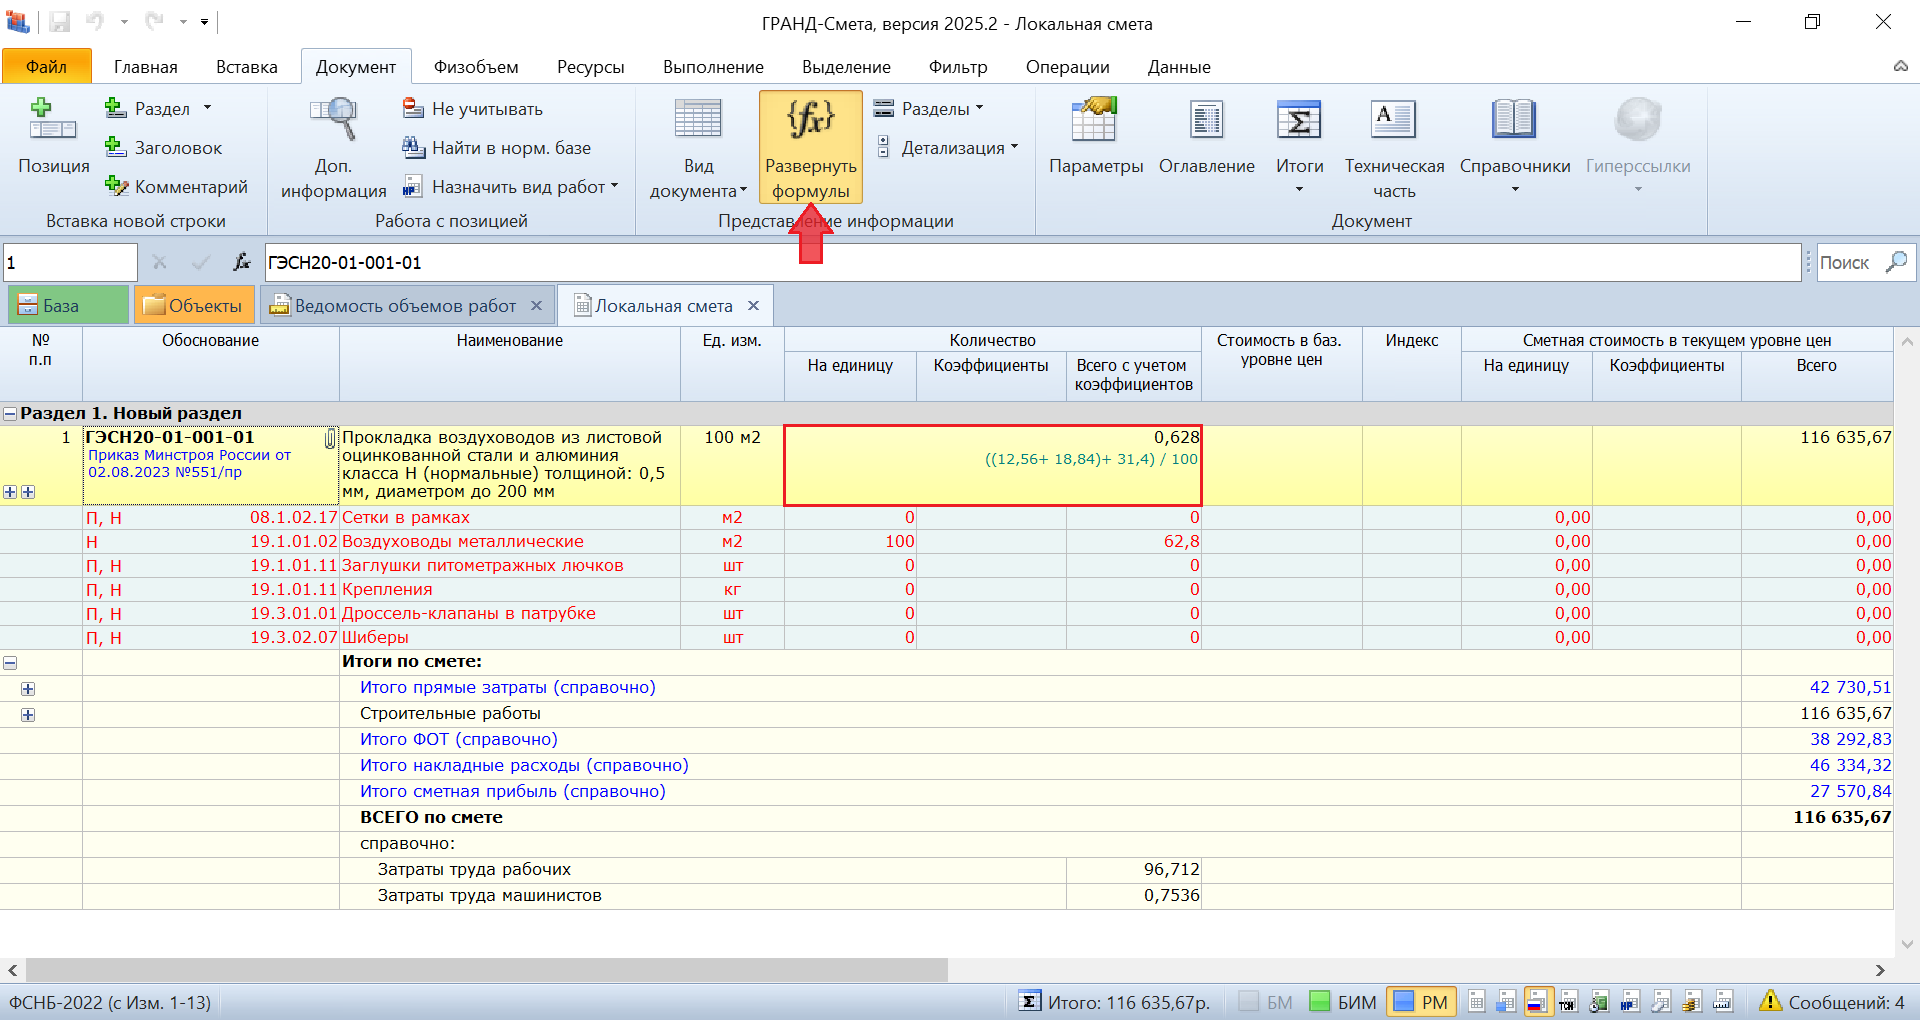
Task: Click the Russian flag status bar icon
Action: click(x=1537, y=1001)
